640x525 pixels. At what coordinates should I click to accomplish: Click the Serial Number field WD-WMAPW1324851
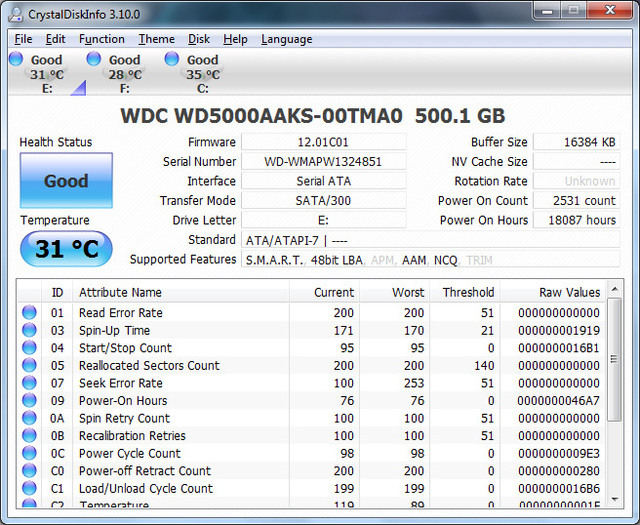(x=323, y=162)
